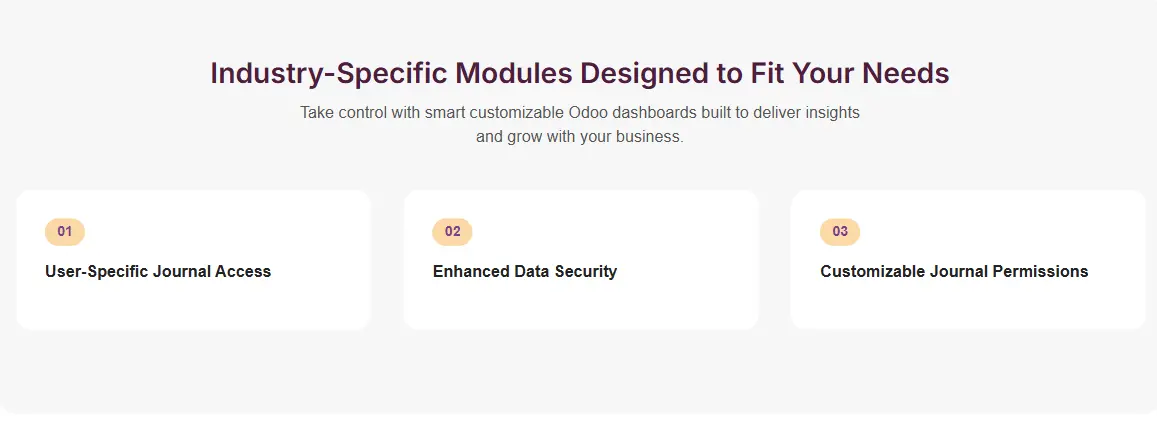Click the word Permissions in third card
1157x433 pixels.
tap(1039, 271)
